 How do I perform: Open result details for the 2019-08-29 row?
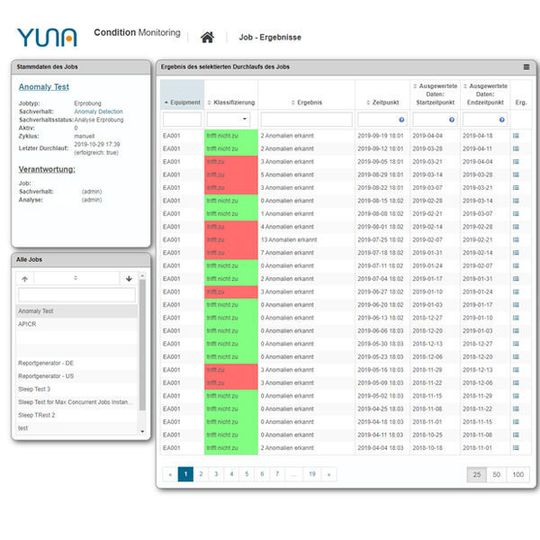516,175
